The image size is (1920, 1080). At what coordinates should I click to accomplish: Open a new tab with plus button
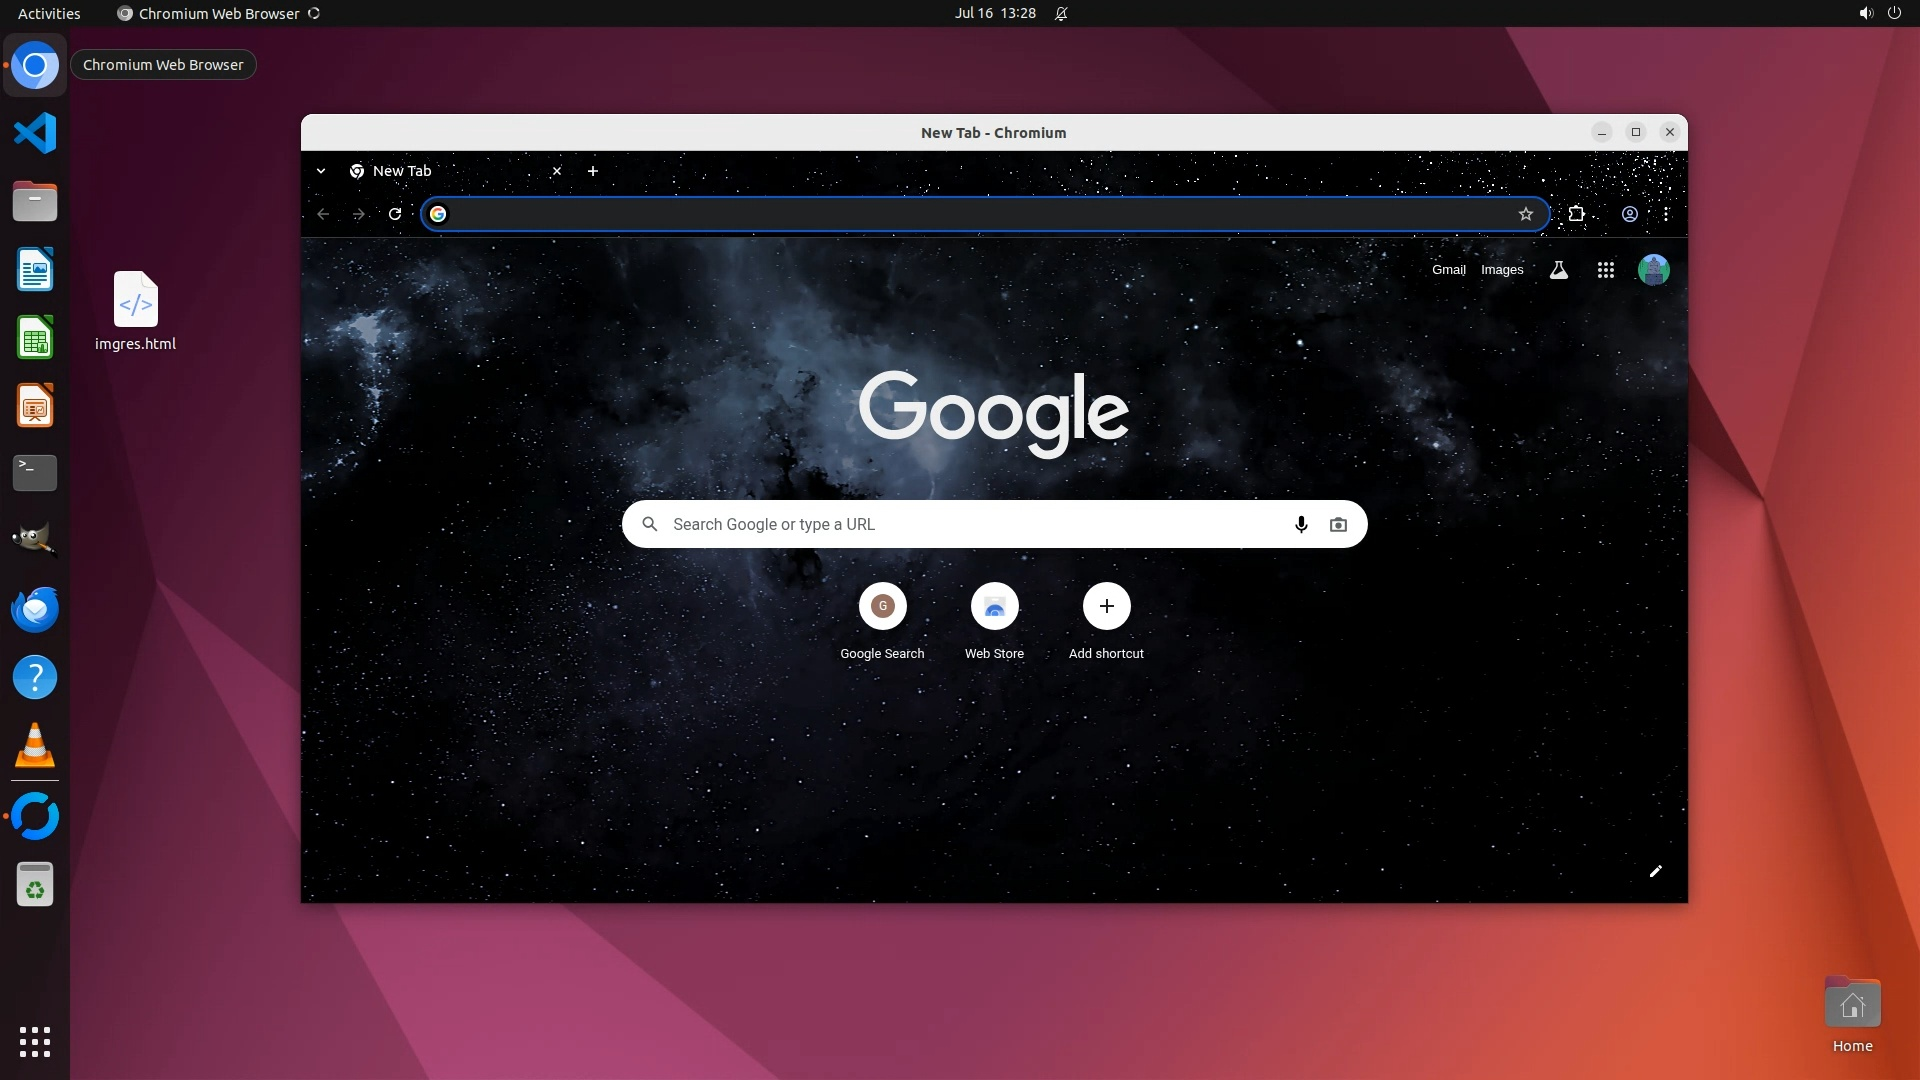[593, 171]
